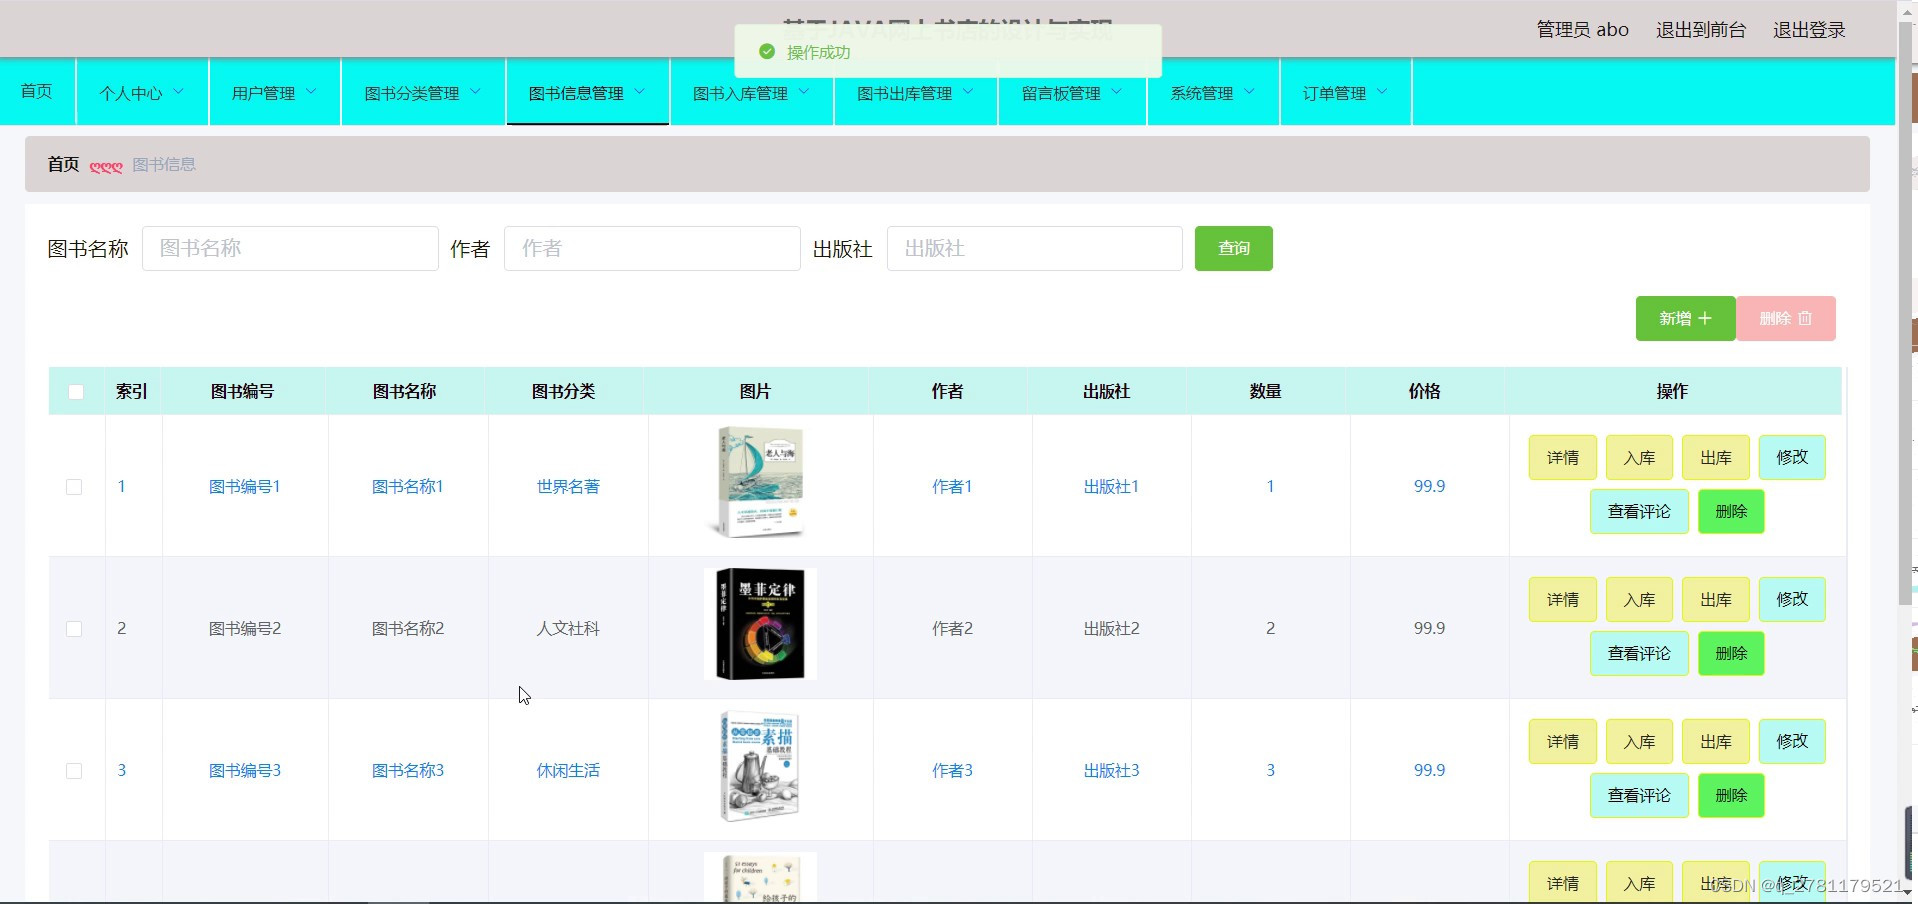Click 修改 for 图书名称3 row
Viewport: 1918px width, 904px height.
pos(1792,741)
